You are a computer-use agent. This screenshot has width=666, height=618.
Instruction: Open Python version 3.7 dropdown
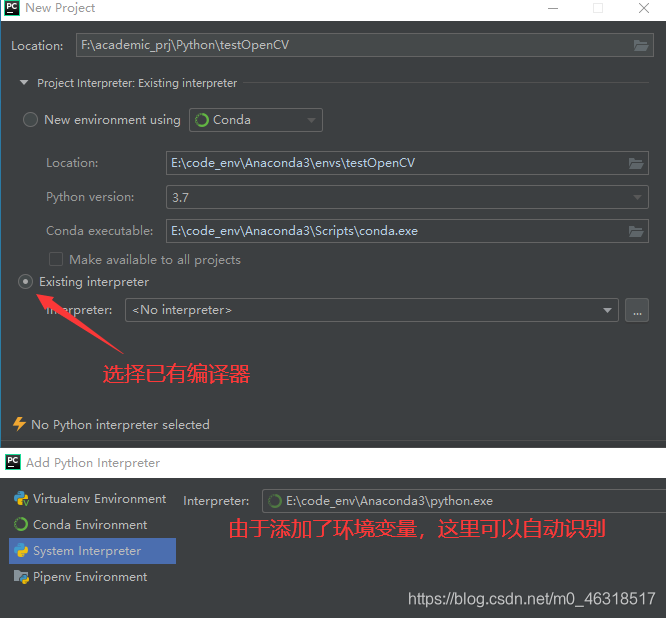pos(407,197)
